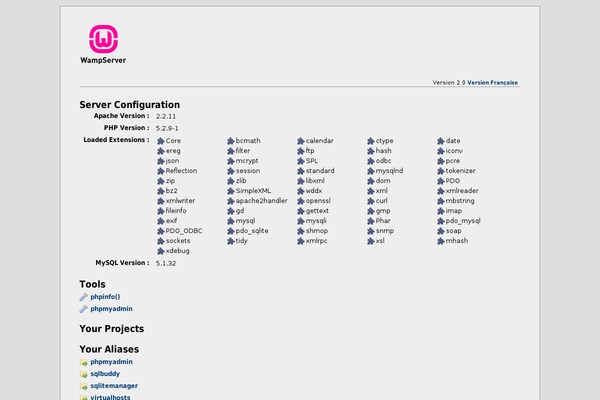600x400 pixels.
Task: Click the puzzle icon beside PDO_ODBC
Action: point(161,231)
